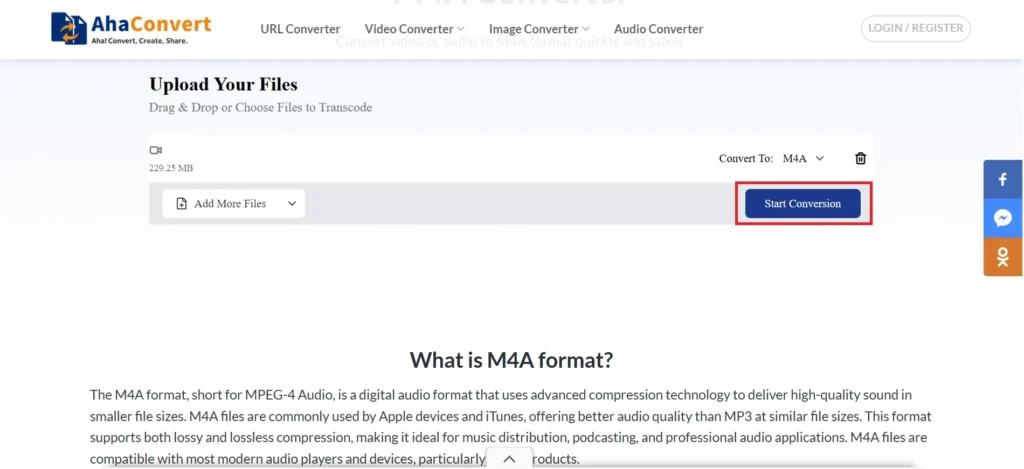Expand the Add More Files chevron arrow

[292, 204]
